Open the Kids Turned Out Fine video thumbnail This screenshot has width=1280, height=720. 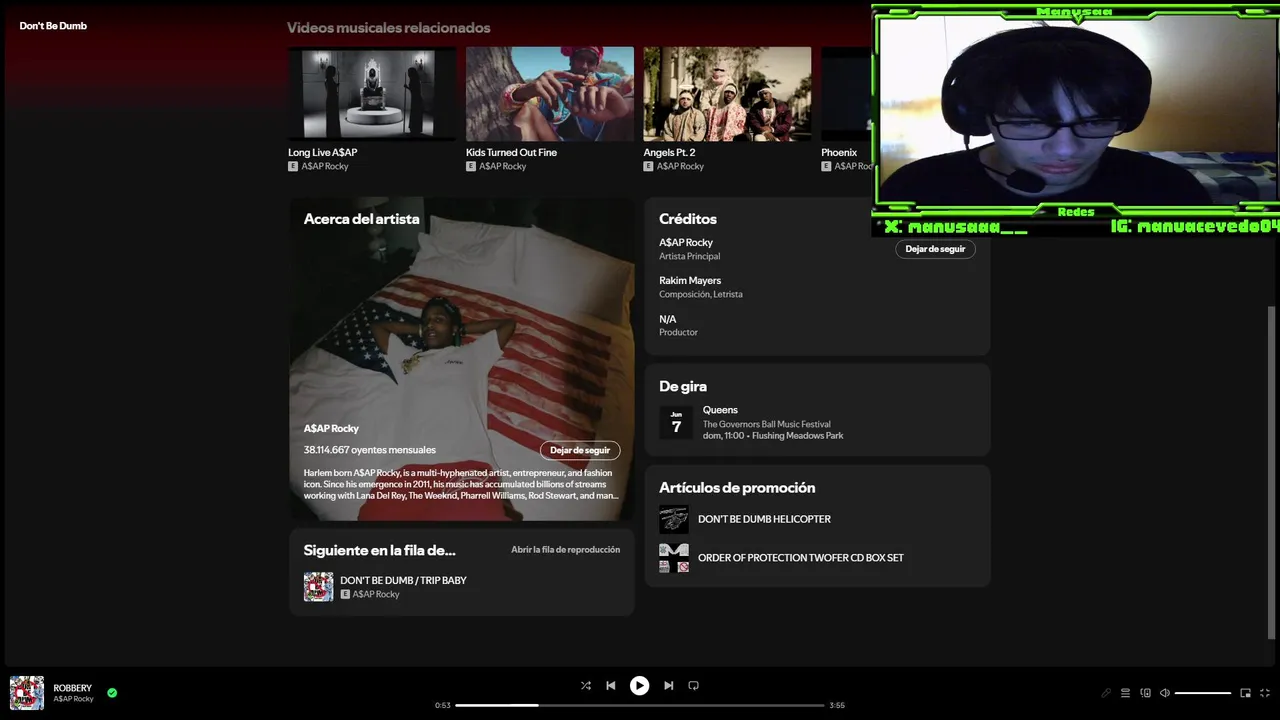(x=550, y=93)
